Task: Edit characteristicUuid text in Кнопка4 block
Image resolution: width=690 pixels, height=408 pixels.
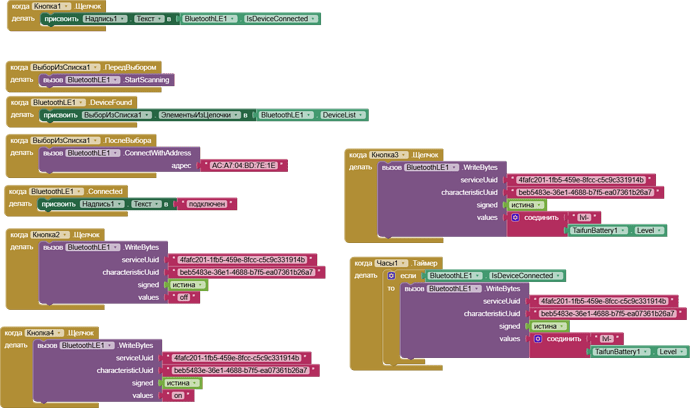Action: click(x=240, y=371)
